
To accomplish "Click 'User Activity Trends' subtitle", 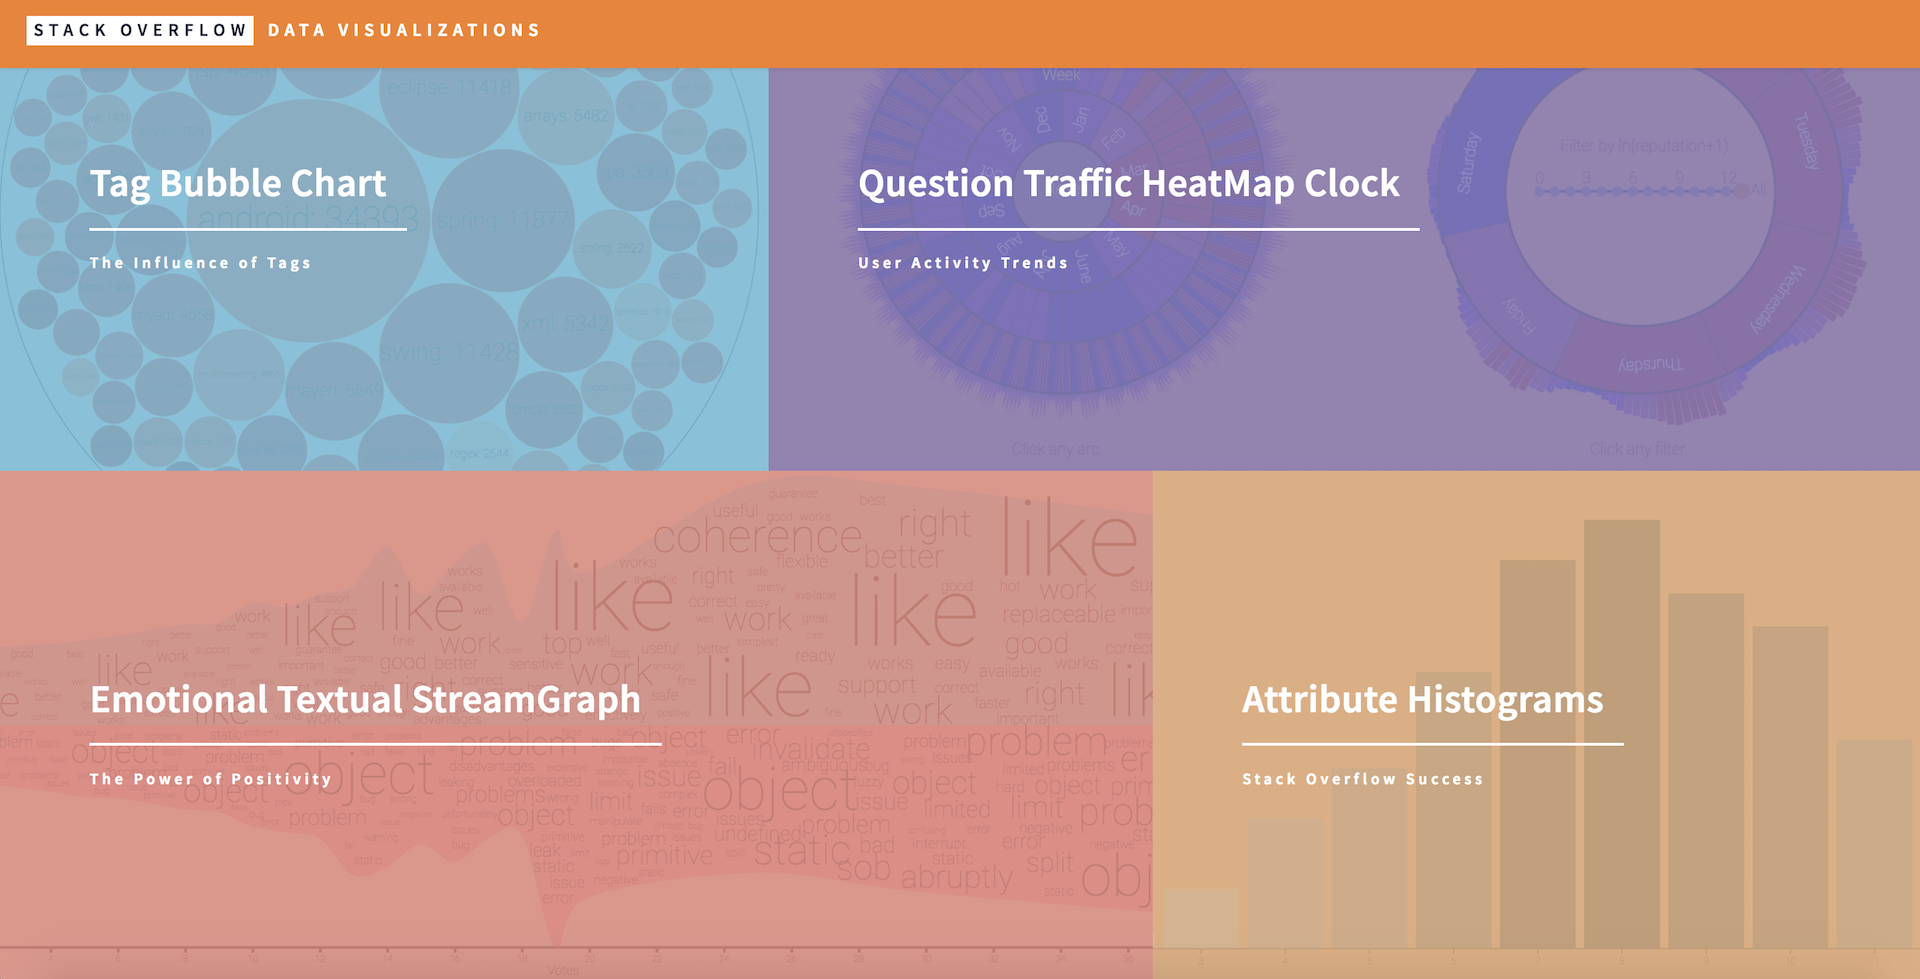I will [963, 263].
